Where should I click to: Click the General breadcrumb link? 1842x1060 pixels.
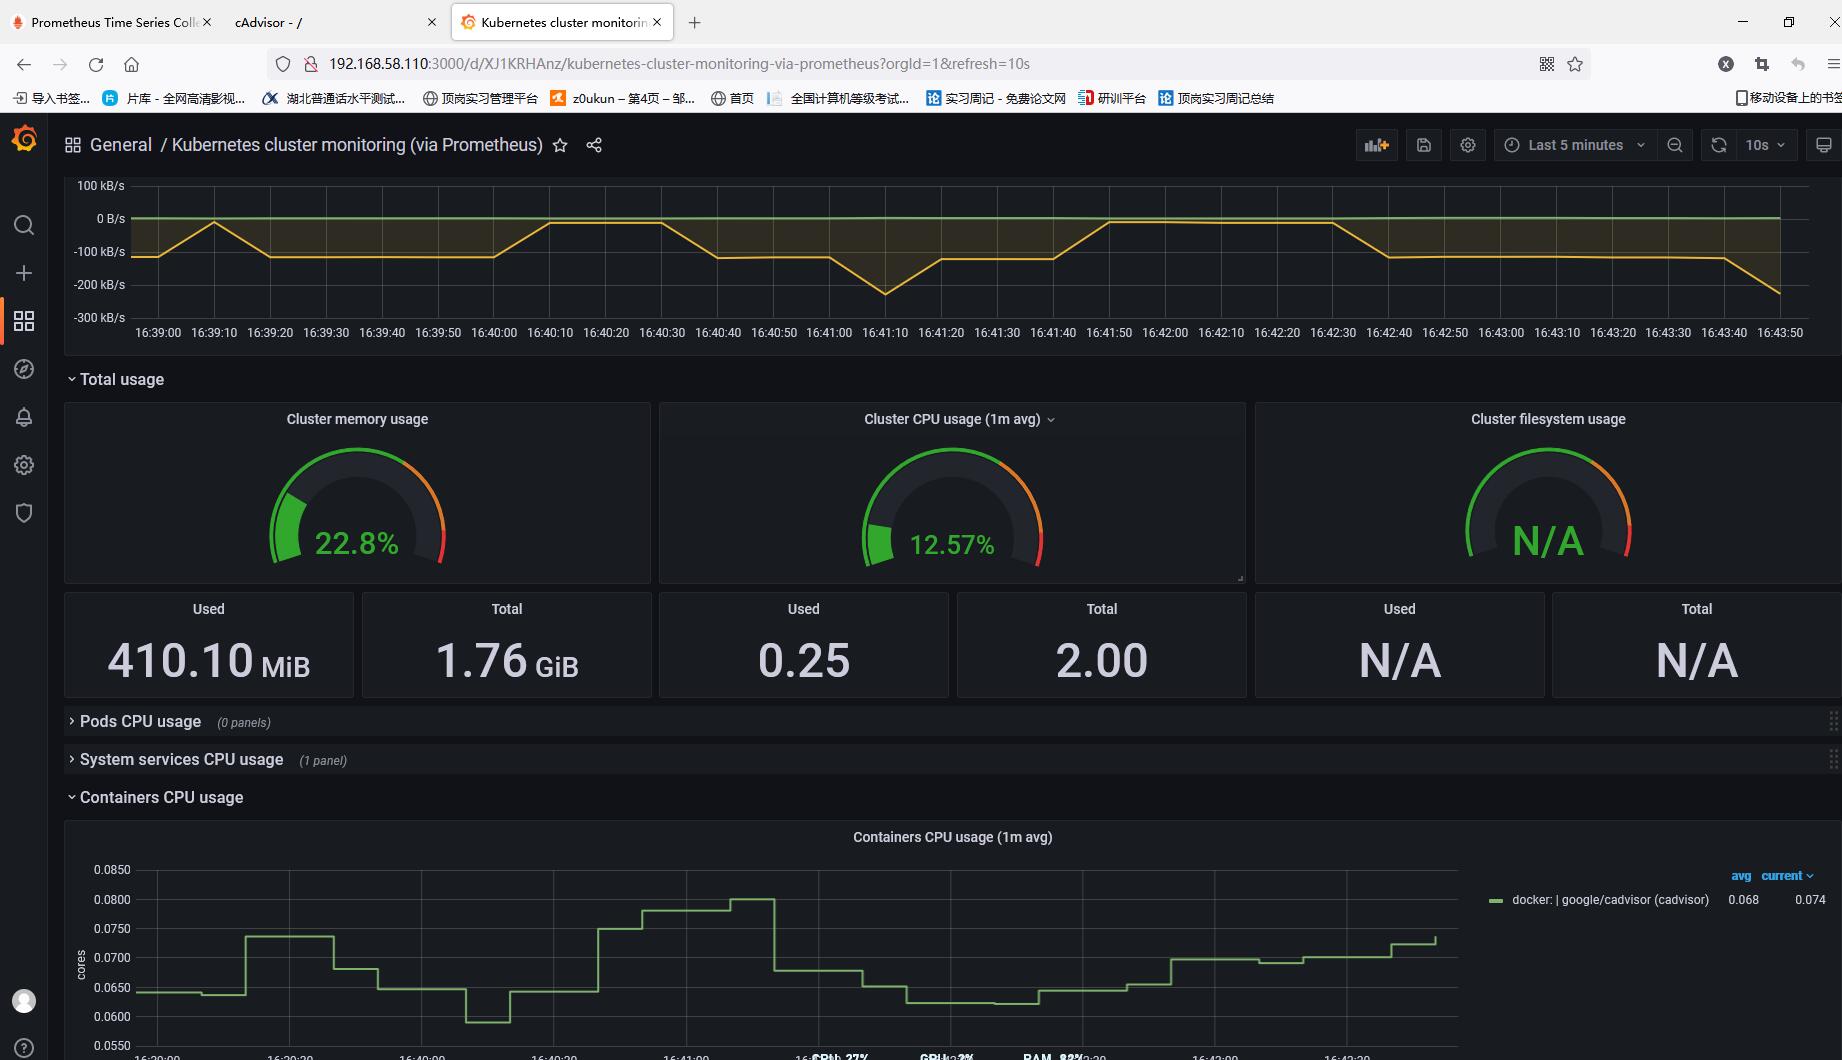(121, 145)
